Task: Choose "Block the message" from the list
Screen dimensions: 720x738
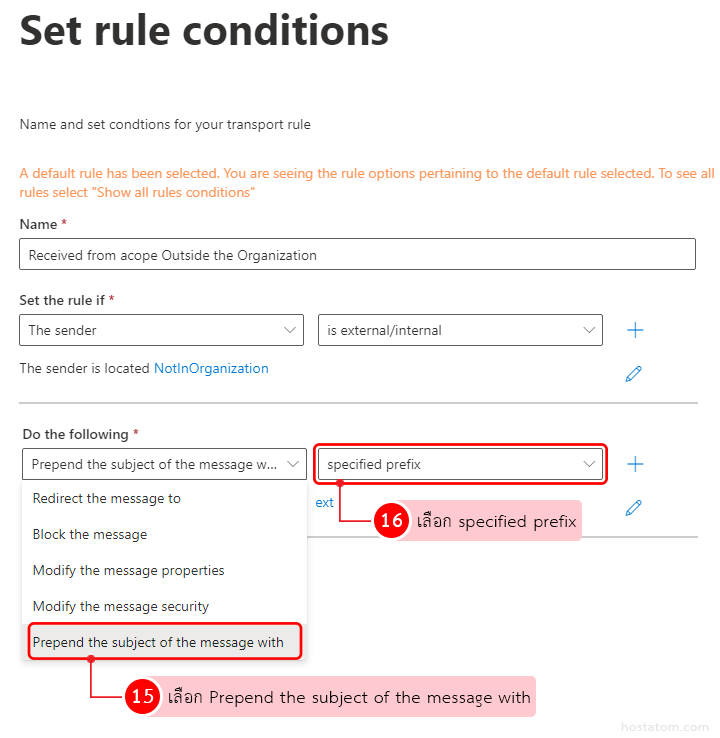Action: pos(90,534)
